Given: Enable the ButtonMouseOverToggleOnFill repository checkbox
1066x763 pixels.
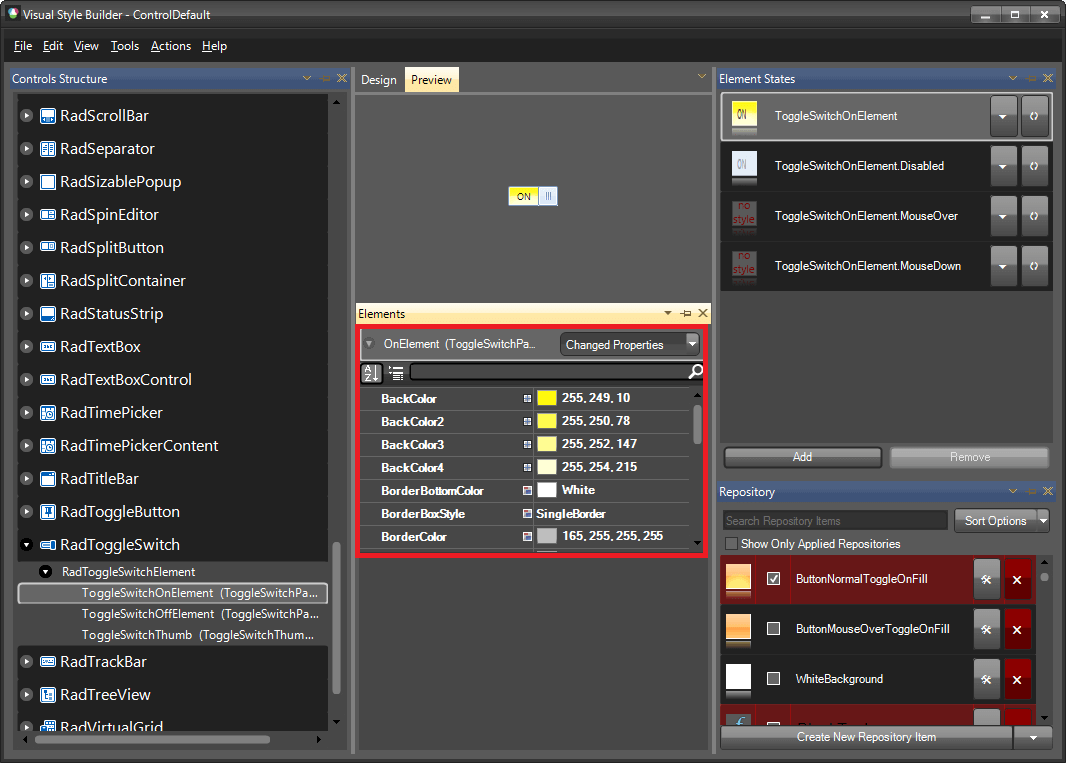Looking at the screenshot, I should [773, 629].
